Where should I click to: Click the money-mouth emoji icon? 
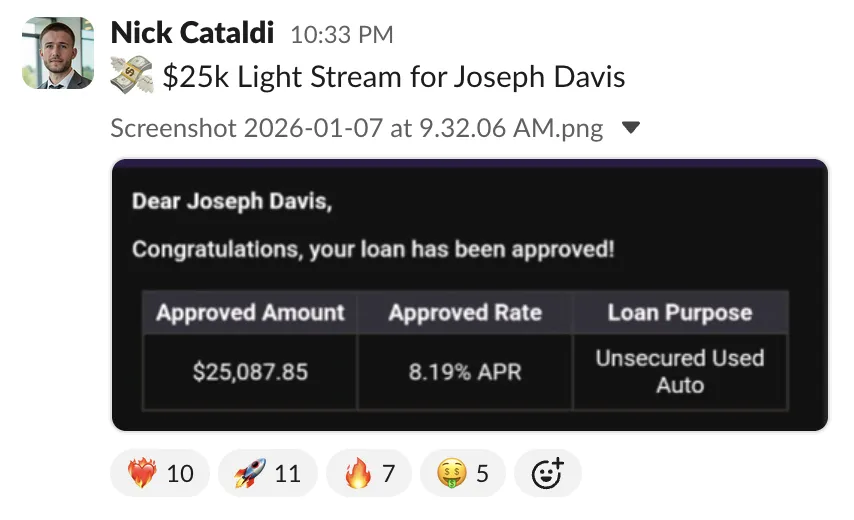click(x=452, y=473)
